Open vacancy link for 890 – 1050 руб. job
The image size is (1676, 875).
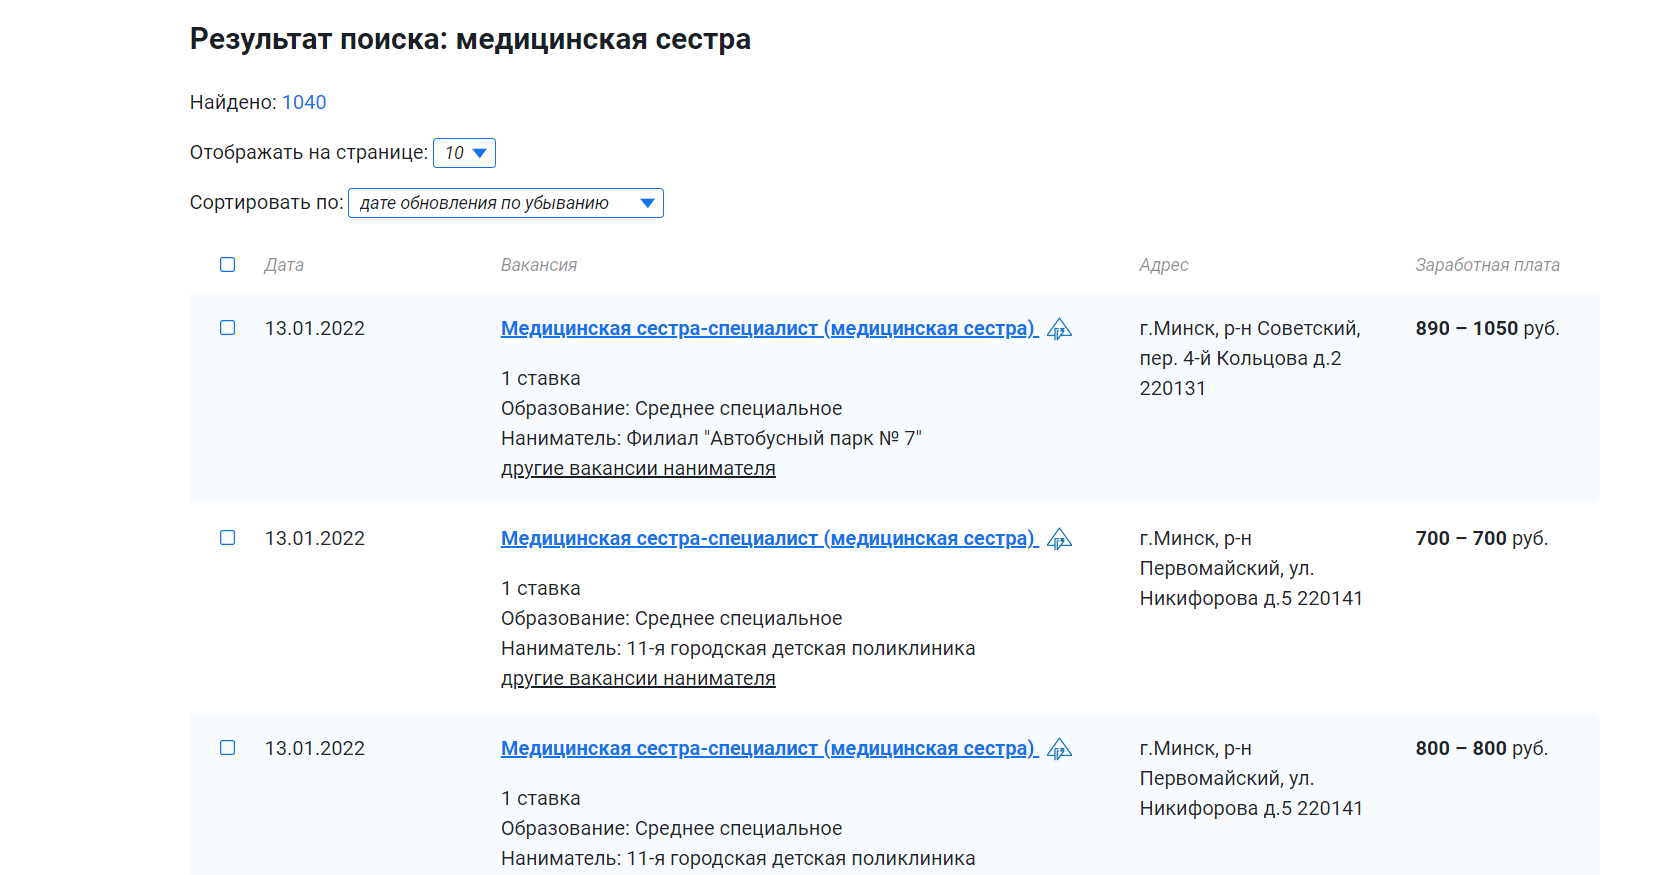769,328
